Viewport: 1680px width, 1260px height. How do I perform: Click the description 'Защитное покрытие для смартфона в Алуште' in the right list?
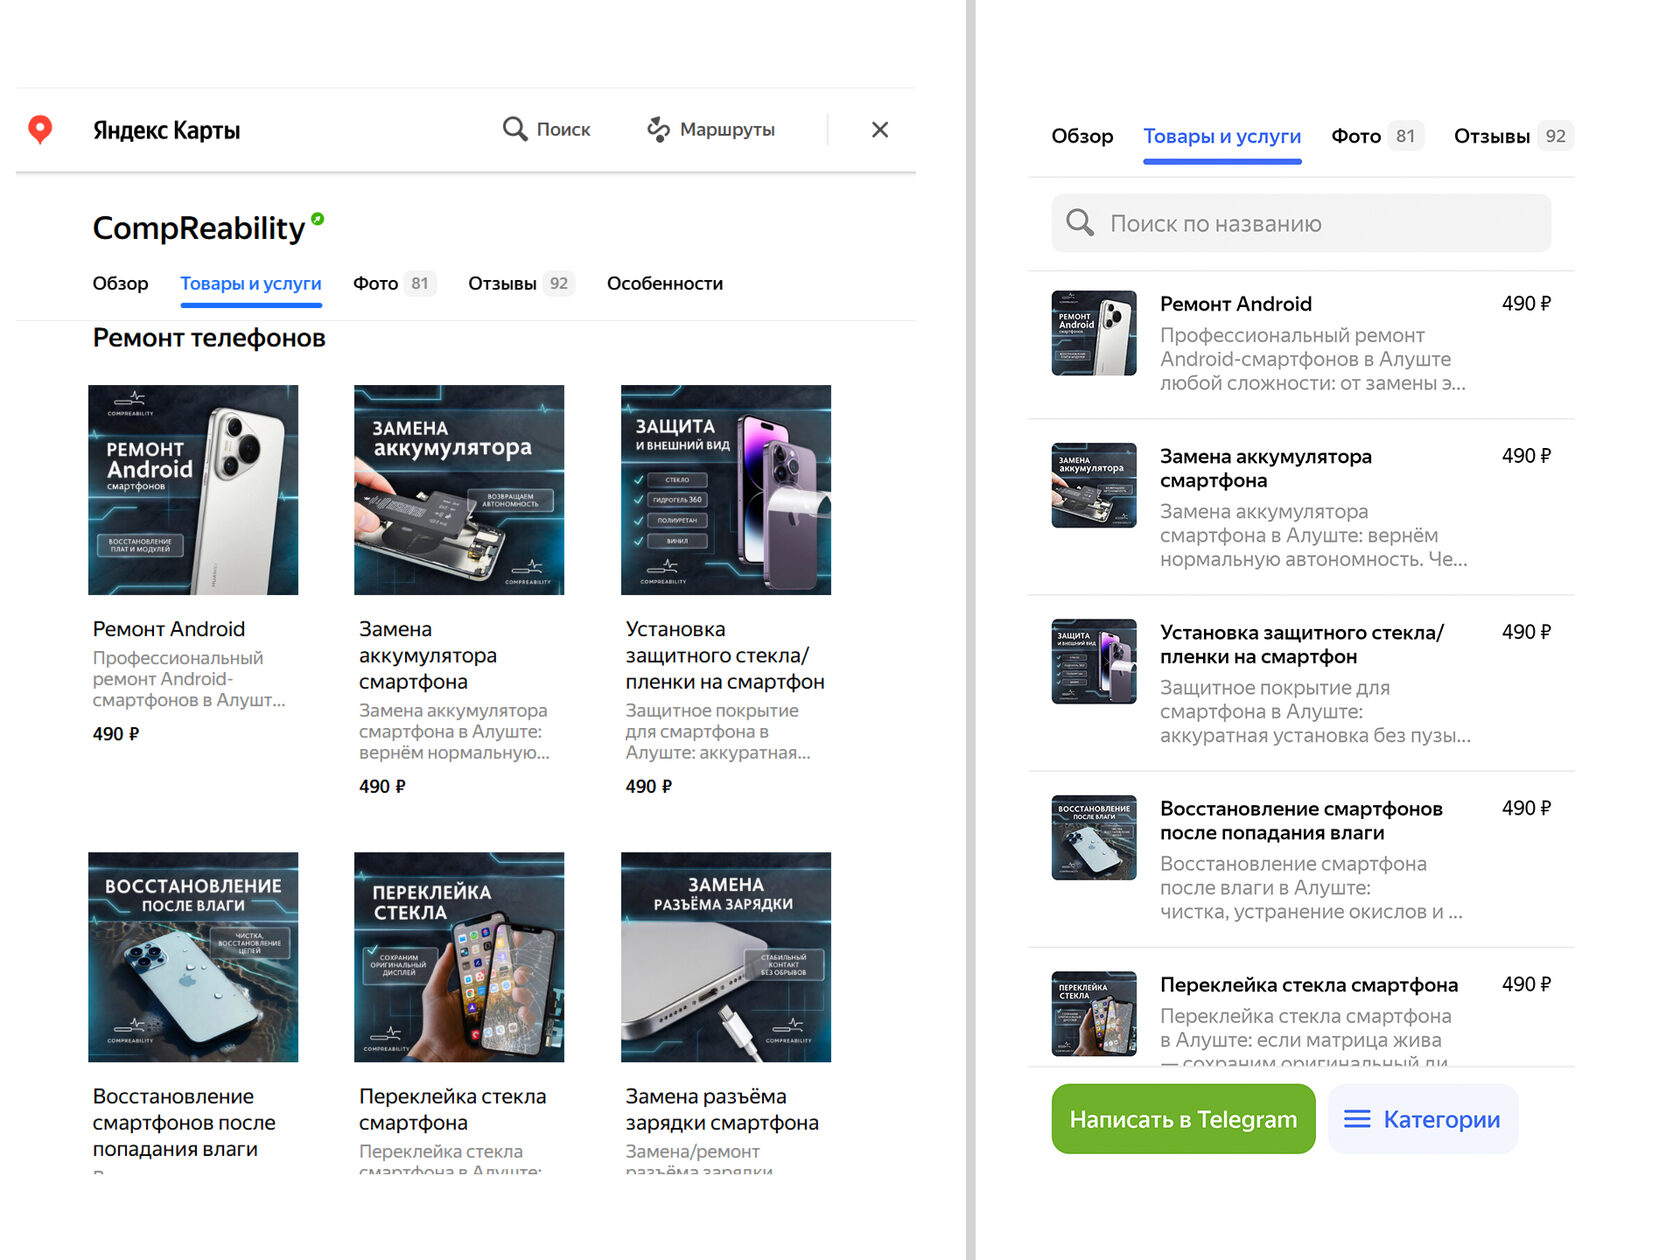coord(1315,711)
